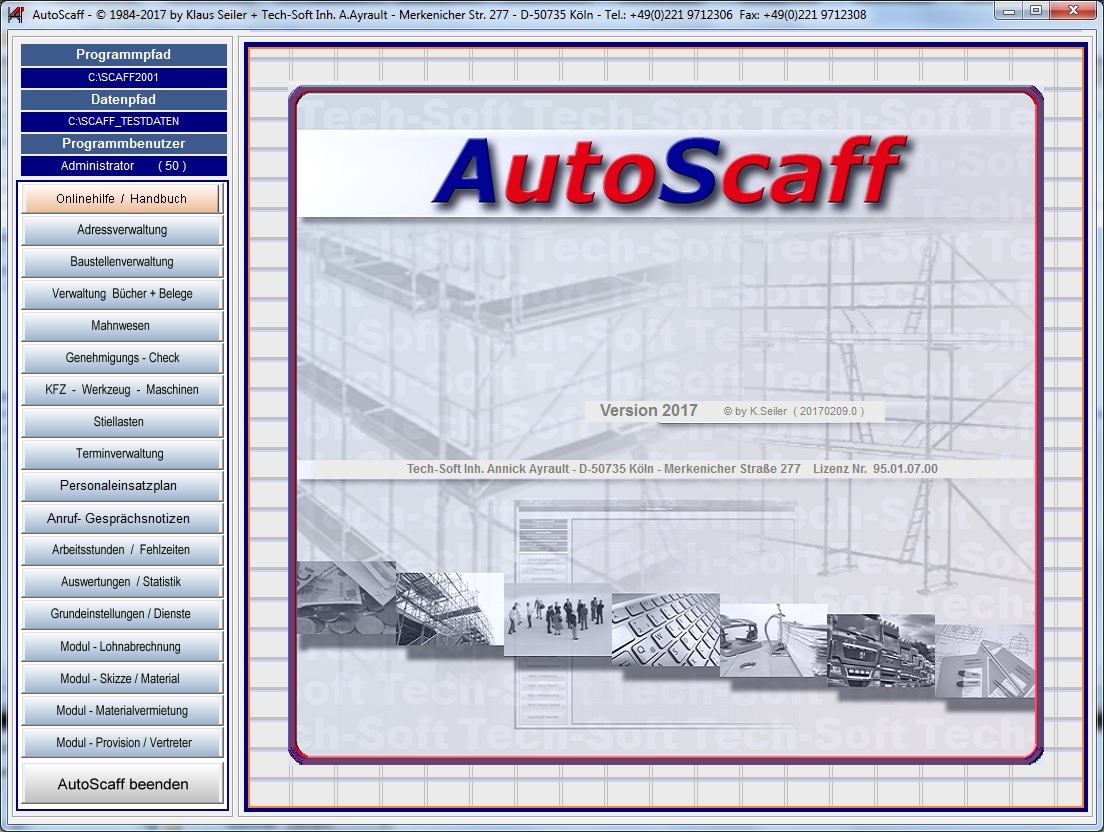Viewport: 1104px width, 832px height.
Task: Click the scaffolding photo thumbnail
Action: [x=450, y=609]
